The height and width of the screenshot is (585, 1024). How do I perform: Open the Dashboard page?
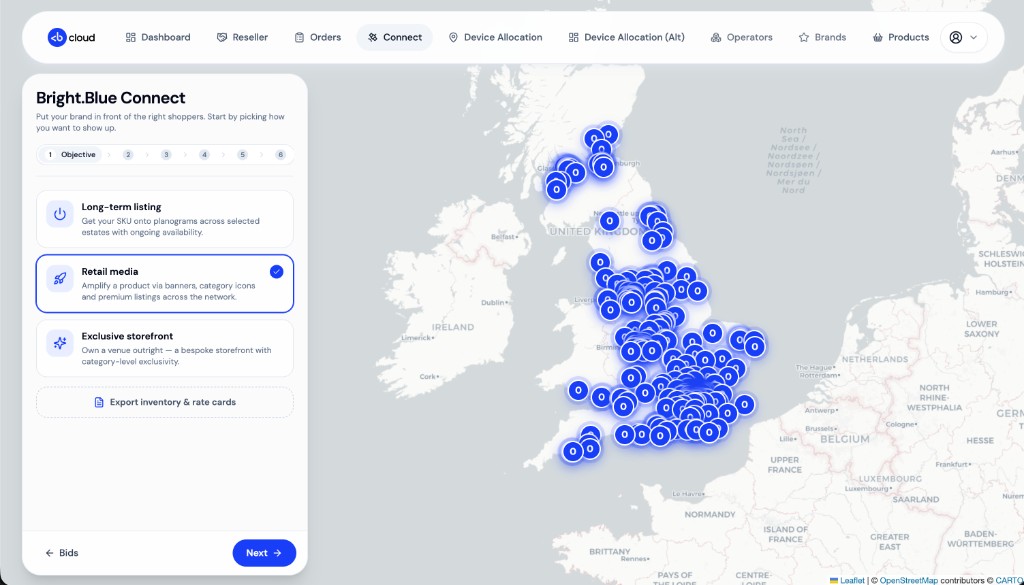click(x=157, y=37)
